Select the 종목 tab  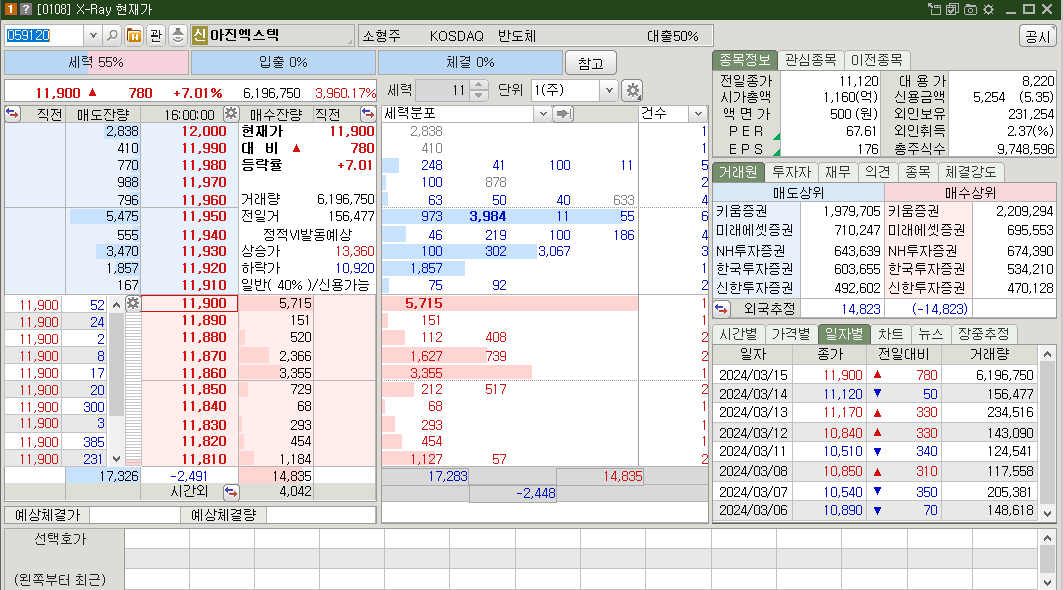917,172
